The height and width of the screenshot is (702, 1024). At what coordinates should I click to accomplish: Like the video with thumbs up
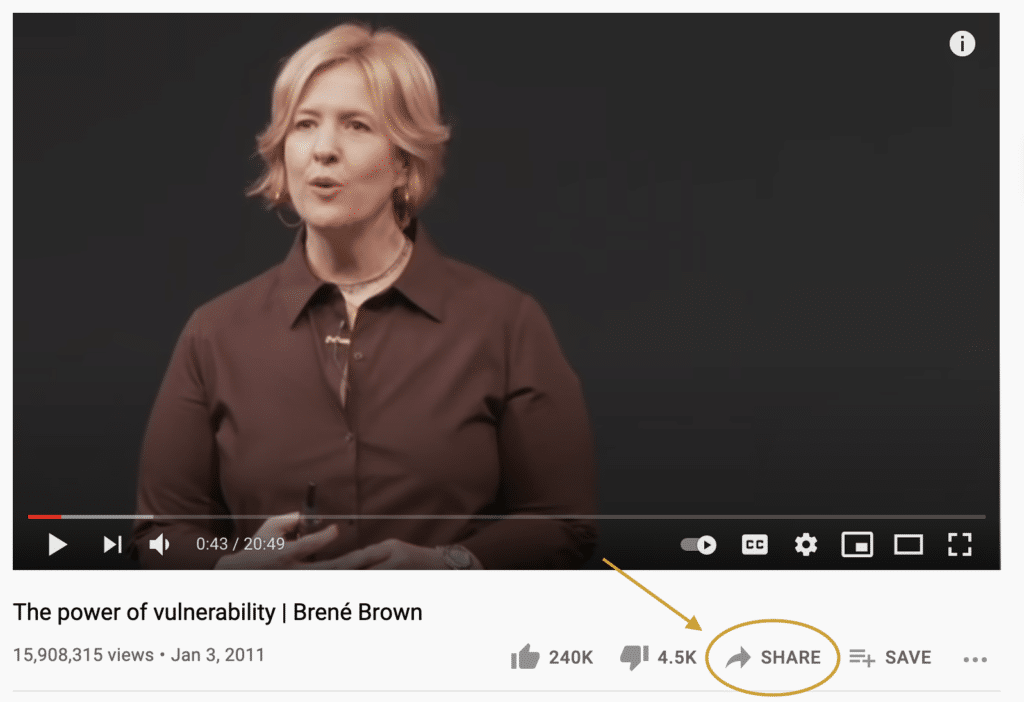[x=525, y=657]
